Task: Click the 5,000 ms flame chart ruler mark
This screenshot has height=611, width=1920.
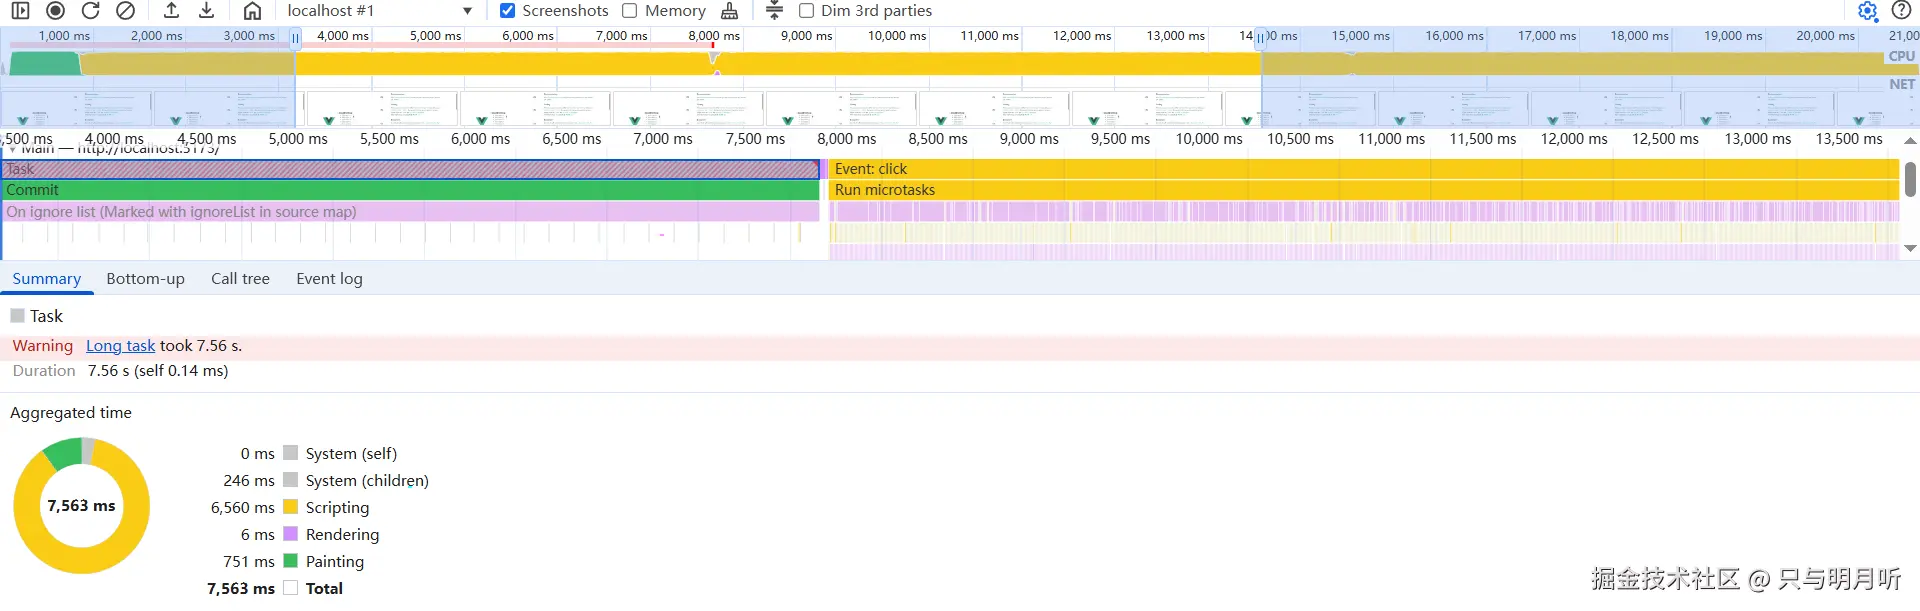Action: click(x=298, y=139)
